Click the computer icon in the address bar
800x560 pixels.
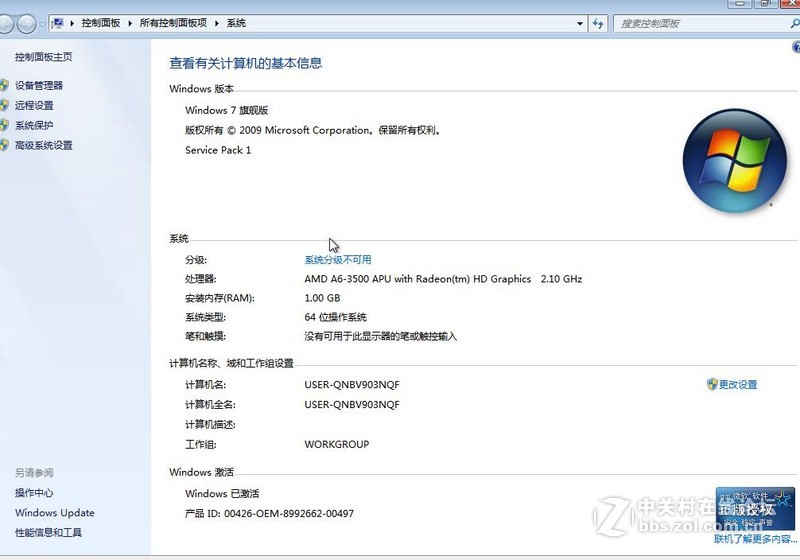click(58, 23)
